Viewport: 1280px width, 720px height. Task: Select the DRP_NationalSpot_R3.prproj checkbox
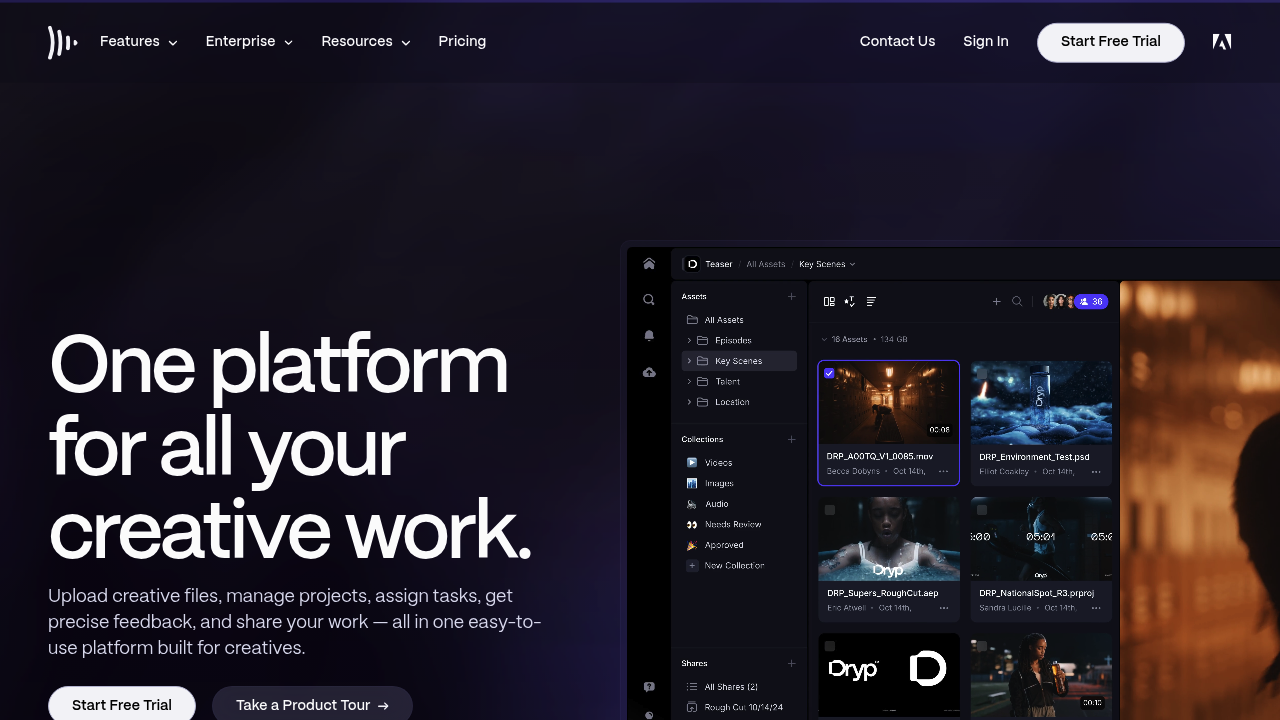[x=982, y=509]
